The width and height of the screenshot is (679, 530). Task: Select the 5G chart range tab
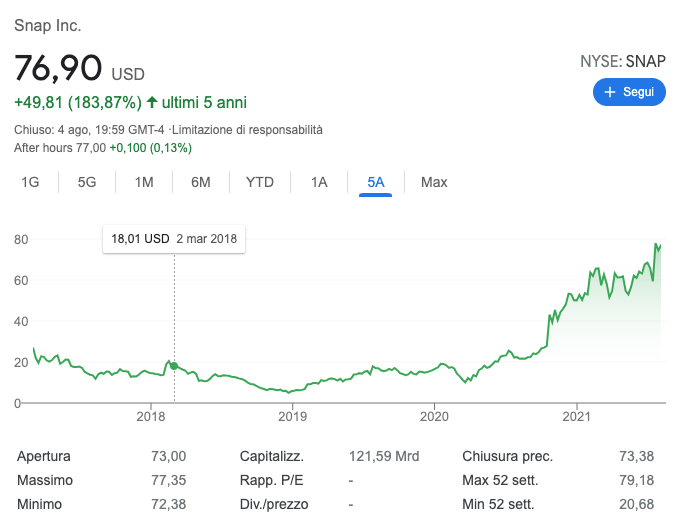pyautogui.click(x=87, y=182)
